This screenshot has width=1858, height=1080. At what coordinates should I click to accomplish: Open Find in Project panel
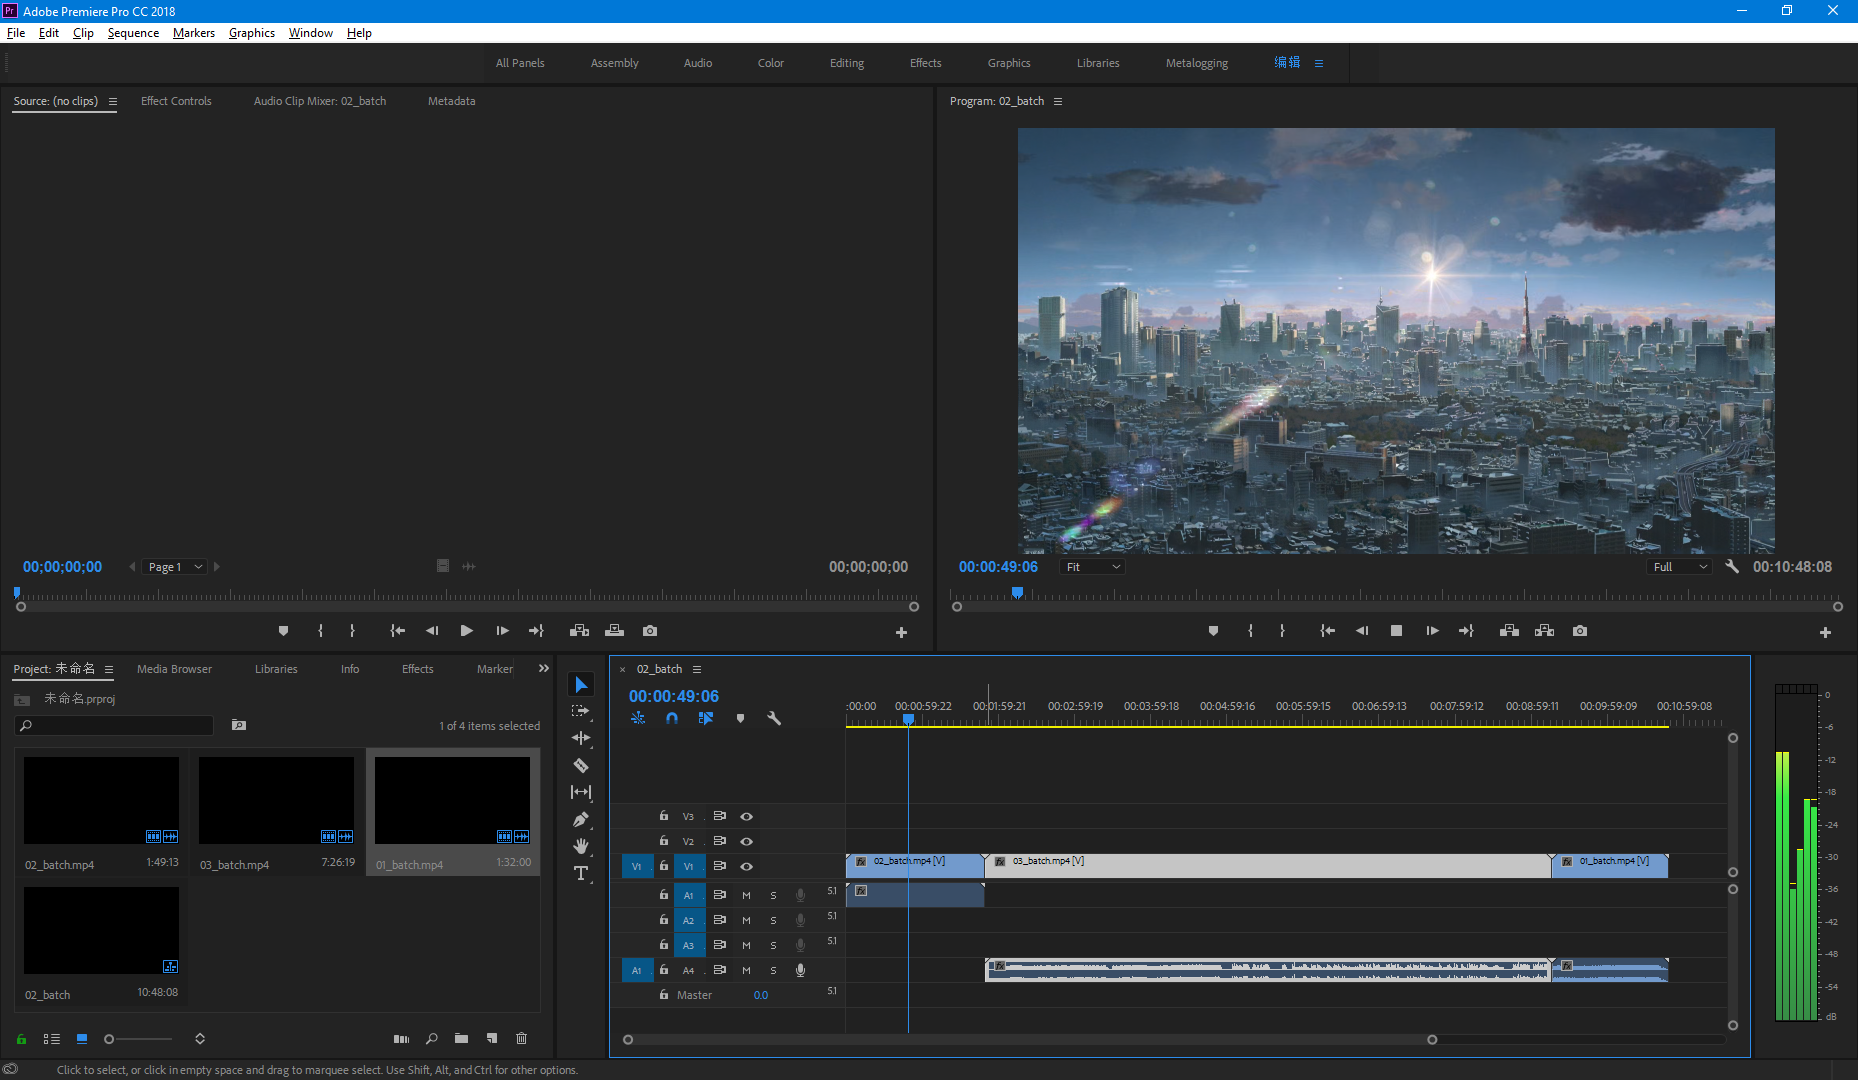432,1039
